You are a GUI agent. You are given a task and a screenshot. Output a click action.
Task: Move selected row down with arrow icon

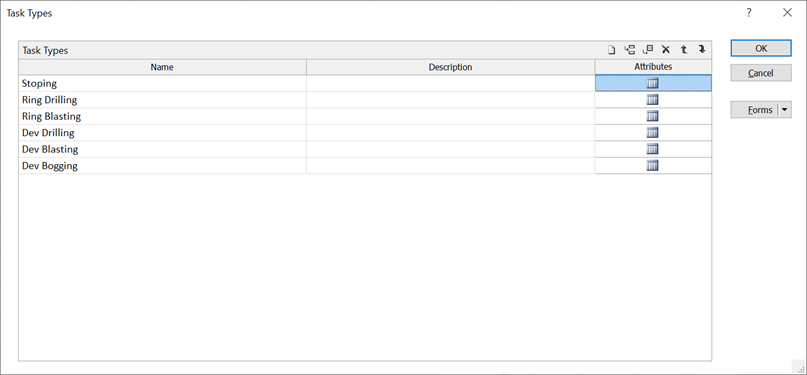pos(701,50)
